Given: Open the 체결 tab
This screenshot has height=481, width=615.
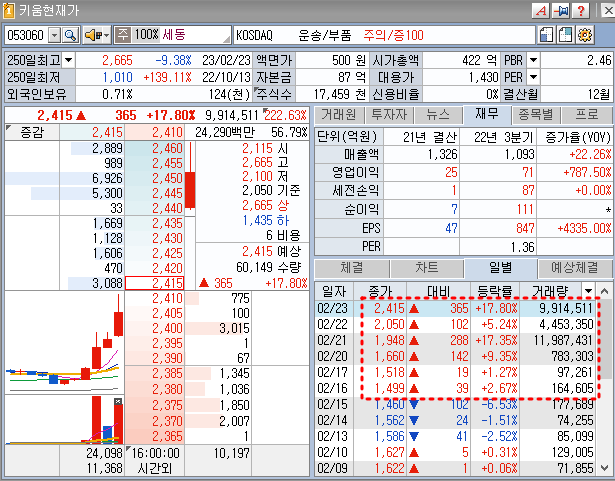Looking at the screenshot, I should pyautogui.click(x=351, y=268).
